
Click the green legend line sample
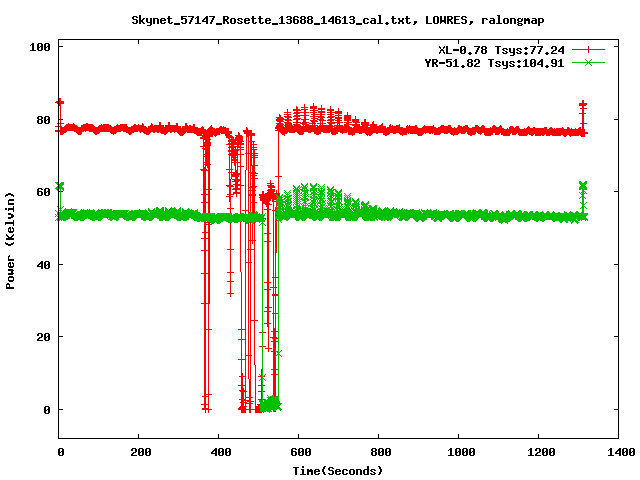[588, 62]
